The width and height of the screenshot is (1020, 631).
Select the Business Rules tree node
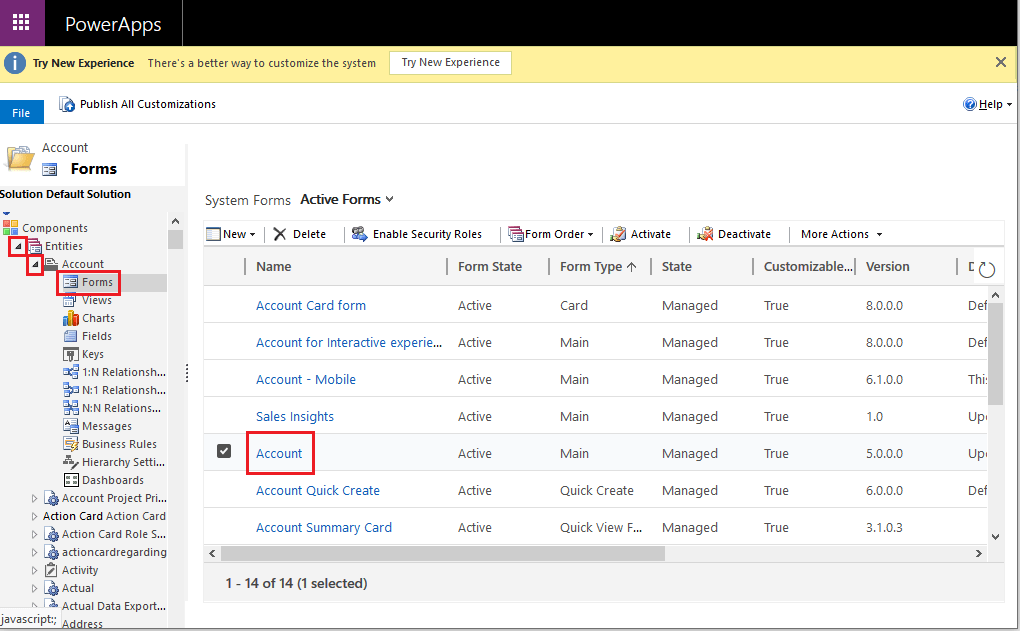point(119,444)
